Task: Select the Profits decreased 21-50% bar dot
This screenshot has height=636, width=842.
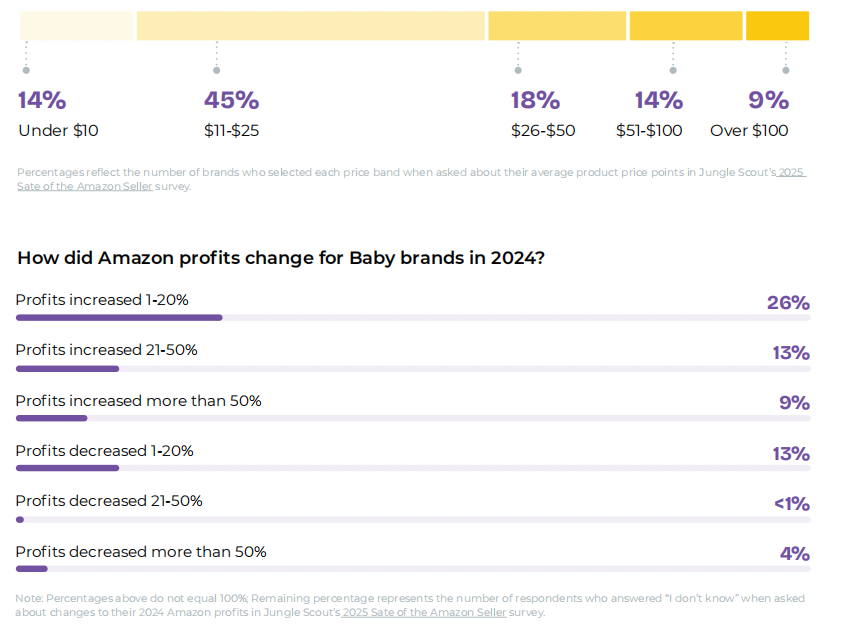Action: (20, 519)
